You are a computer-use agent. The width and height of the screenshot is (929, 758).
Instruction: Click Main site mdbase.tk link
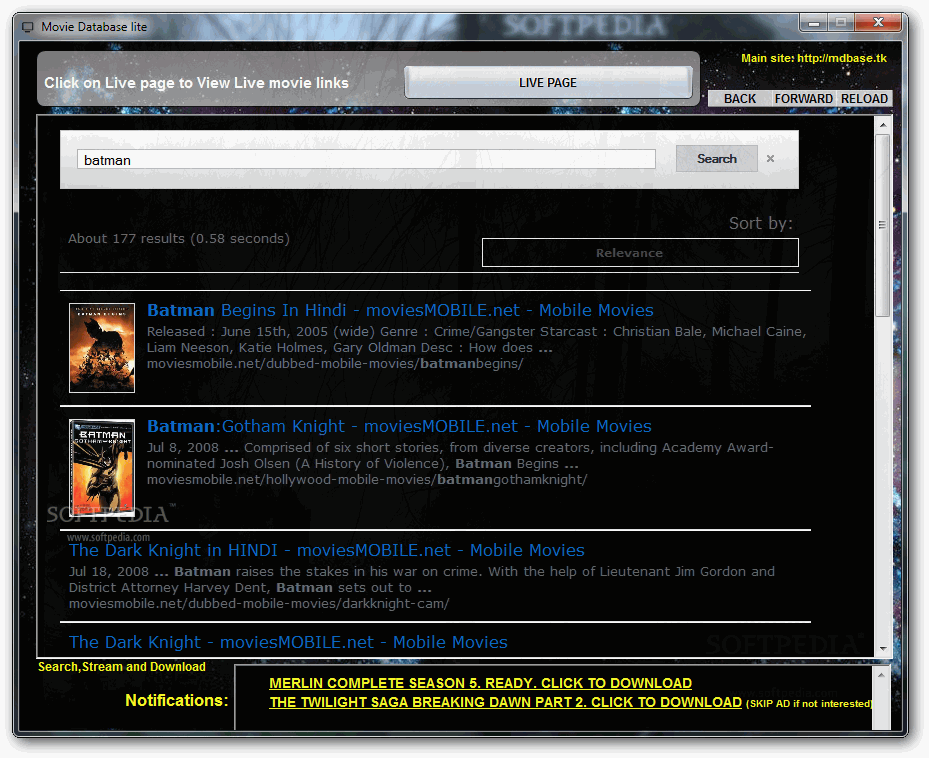point(814,58)
